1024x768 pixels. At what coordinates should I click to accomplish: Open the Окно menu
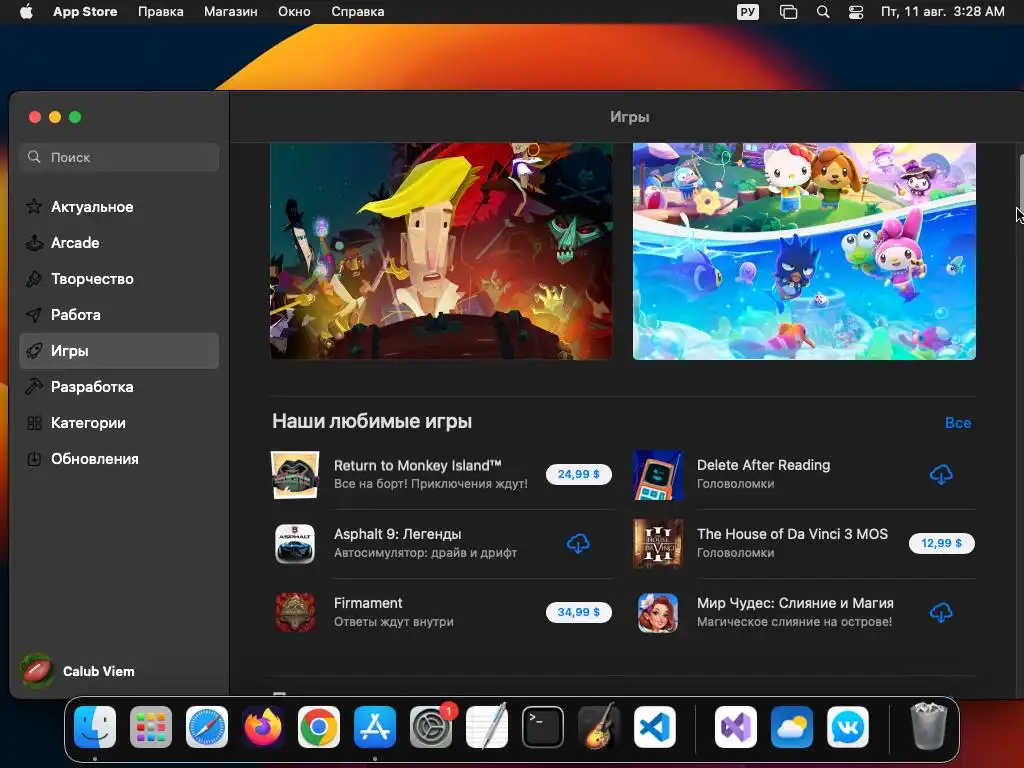(x=294, y=12)
